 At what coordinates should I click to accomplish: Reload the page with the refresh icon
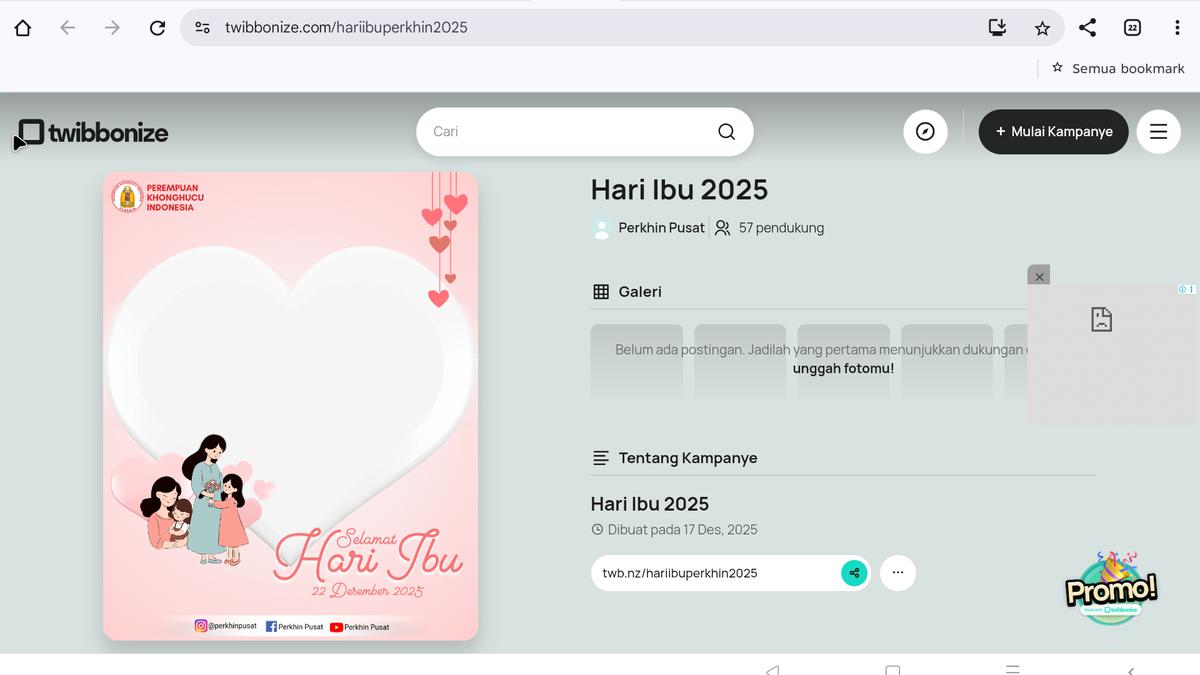(x=157, y=28)
